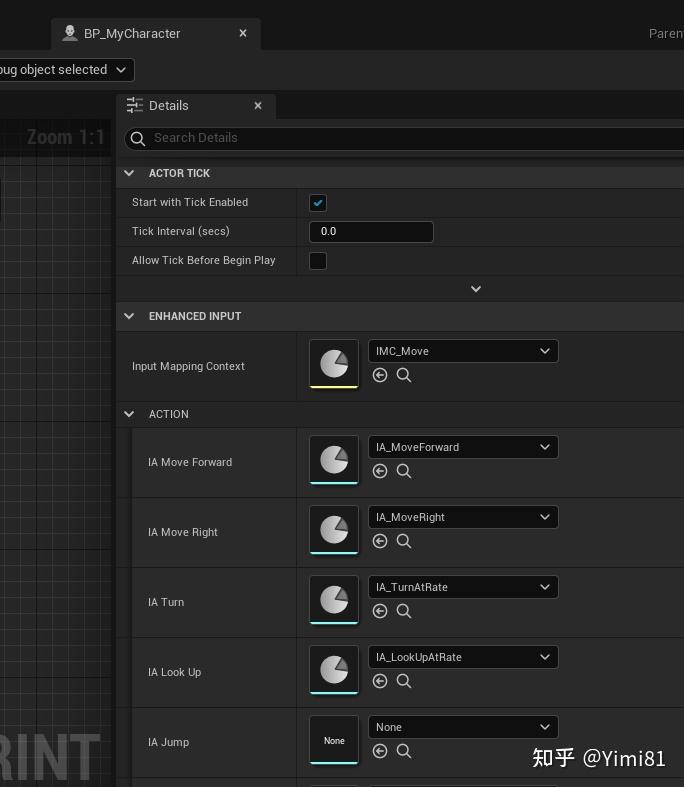Disable Start with Tick Enabled checkbox
684x787 pixels.
click(318, 203)
